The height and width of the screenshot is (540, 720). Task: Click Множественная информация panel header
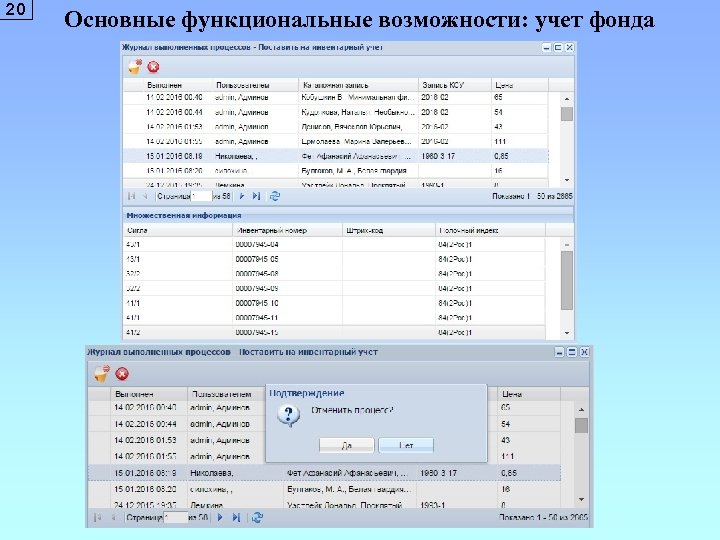click(x=348, y=215)
